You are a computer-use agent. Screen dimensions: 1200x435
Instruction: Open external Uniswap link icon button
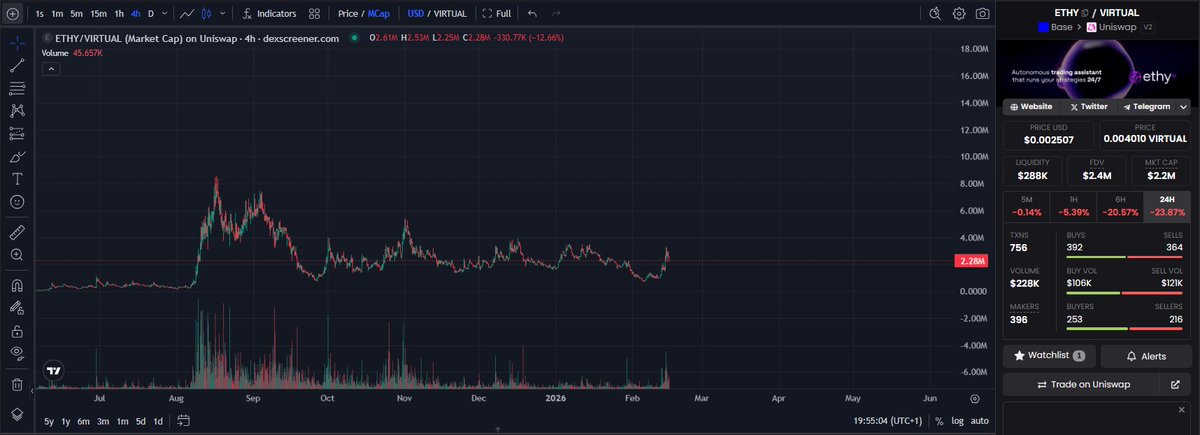[x=1174, y=384]
